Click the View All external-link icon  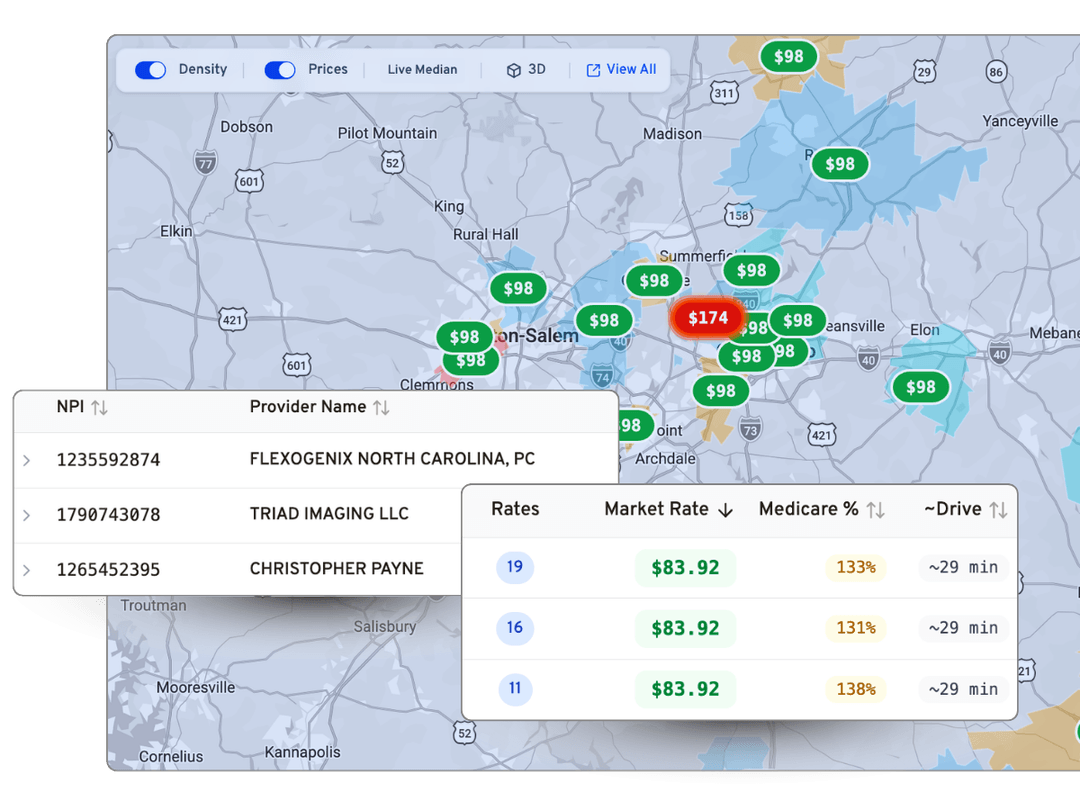click(593, 70)
